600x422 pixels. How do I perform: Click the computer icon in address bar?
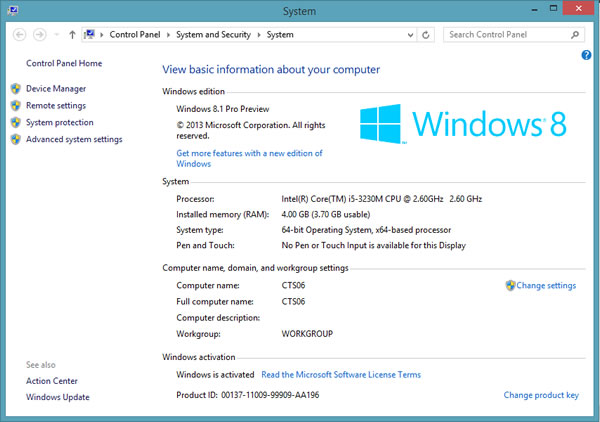pos(91,34)
